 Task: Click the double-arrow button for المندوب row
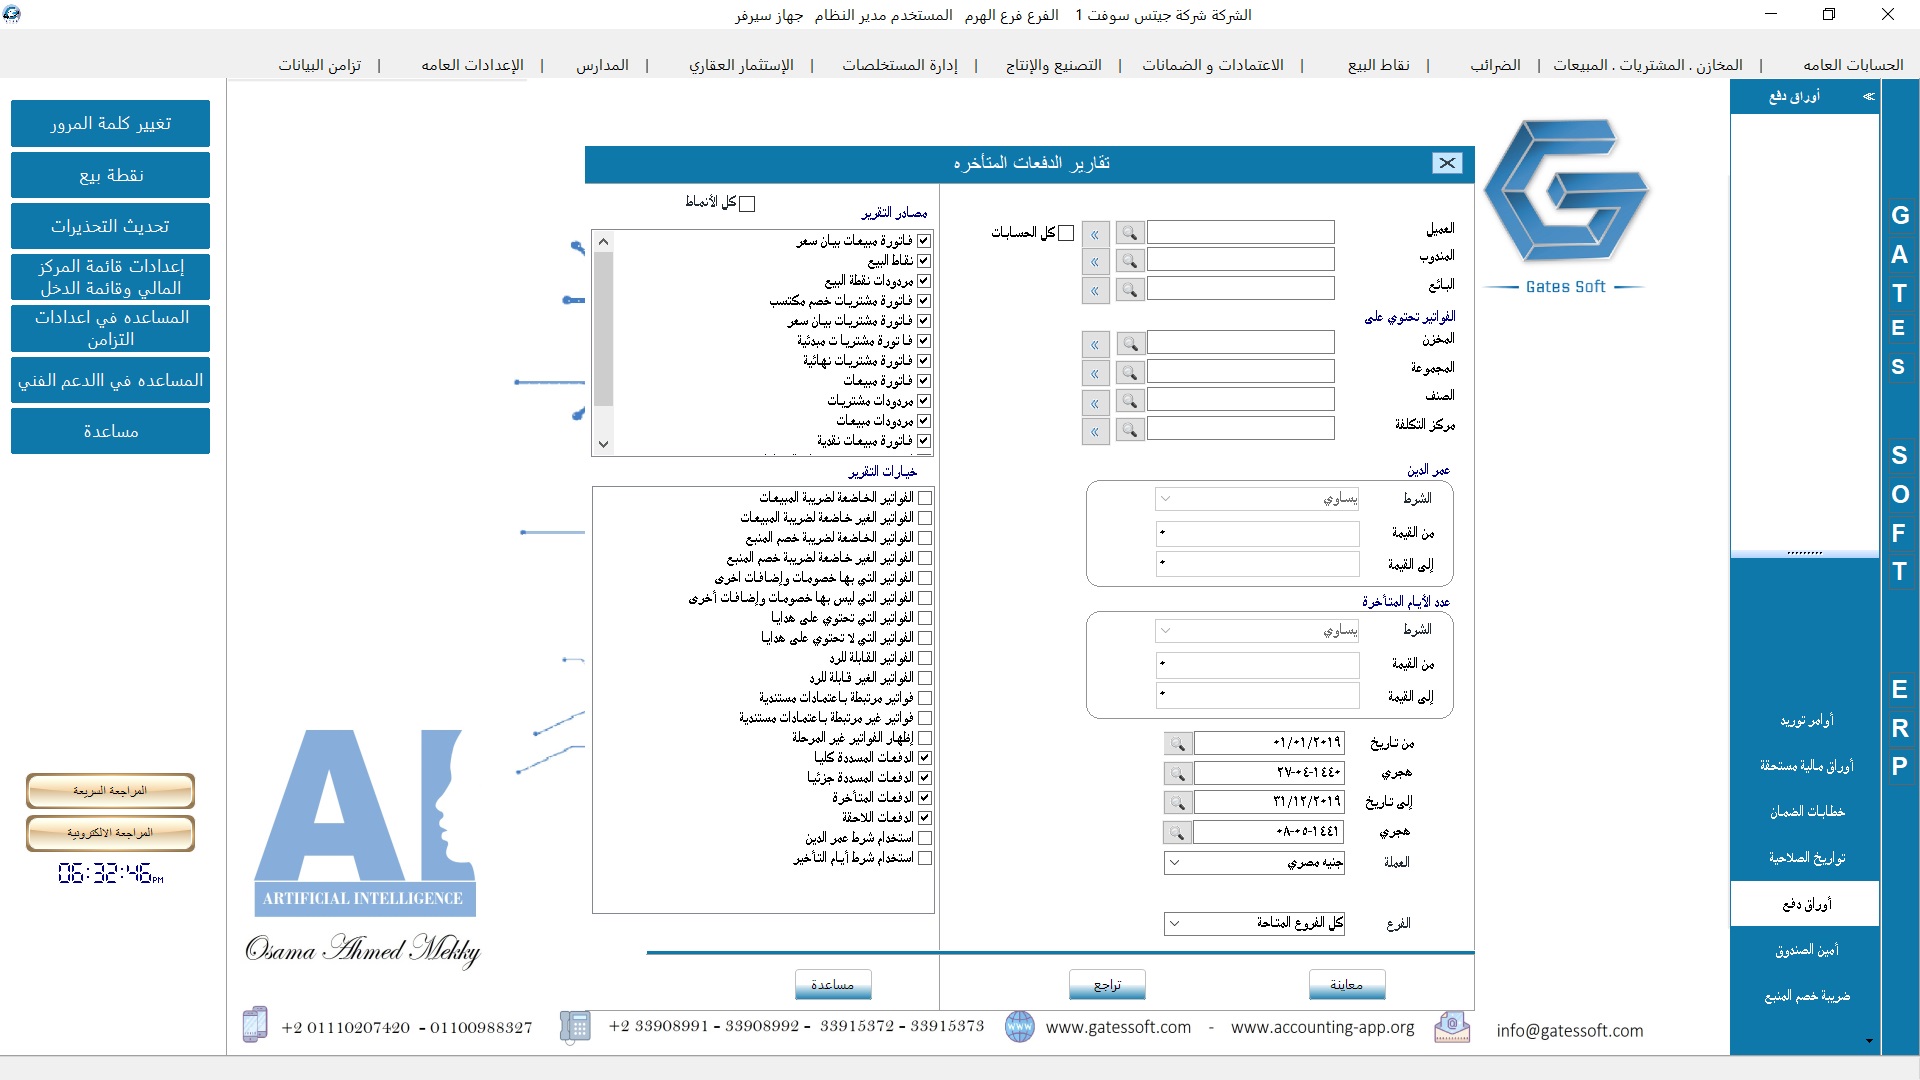[x=1095, y=261]
